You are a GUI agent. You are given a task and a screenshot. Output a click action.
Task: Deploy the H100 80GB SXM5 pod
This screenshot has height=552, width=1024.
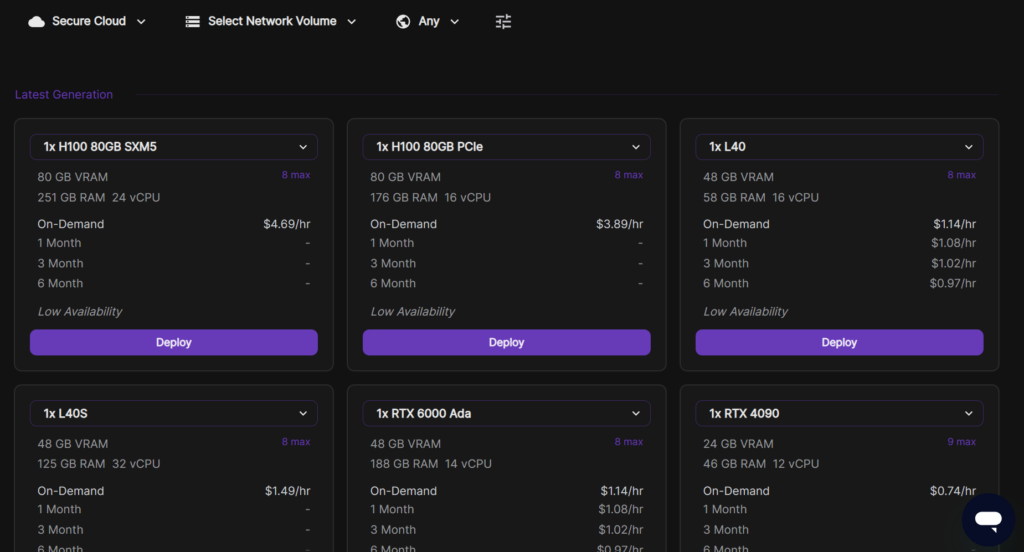(x=173, y=342)
